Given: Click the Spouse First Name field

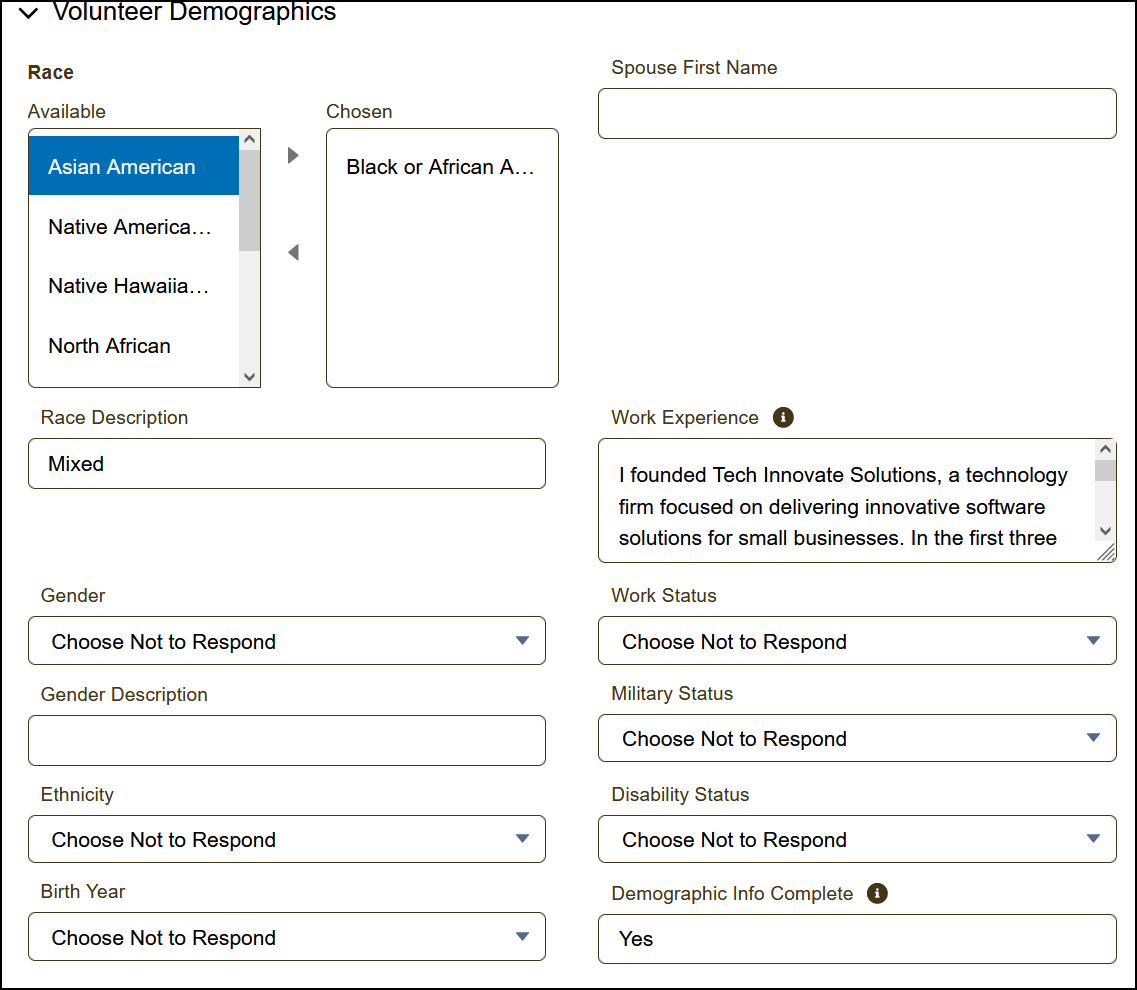Looking at the screenshot, I should click(x=857, y=113).
